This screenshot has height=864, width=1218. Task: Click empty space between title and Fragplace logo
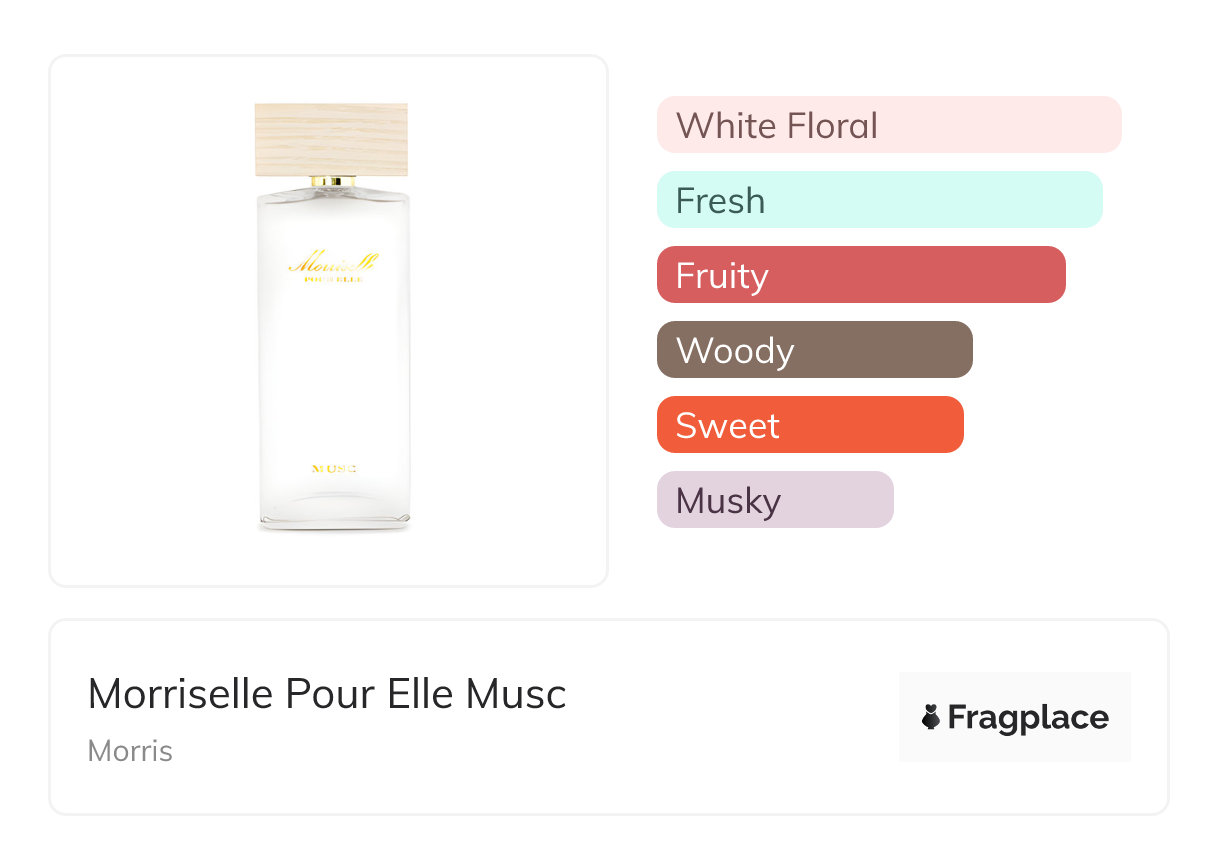tap(730, 717)
